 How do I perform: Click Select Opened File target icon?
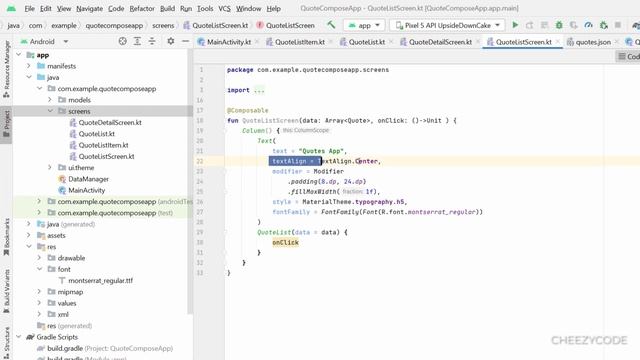[122, 41]
